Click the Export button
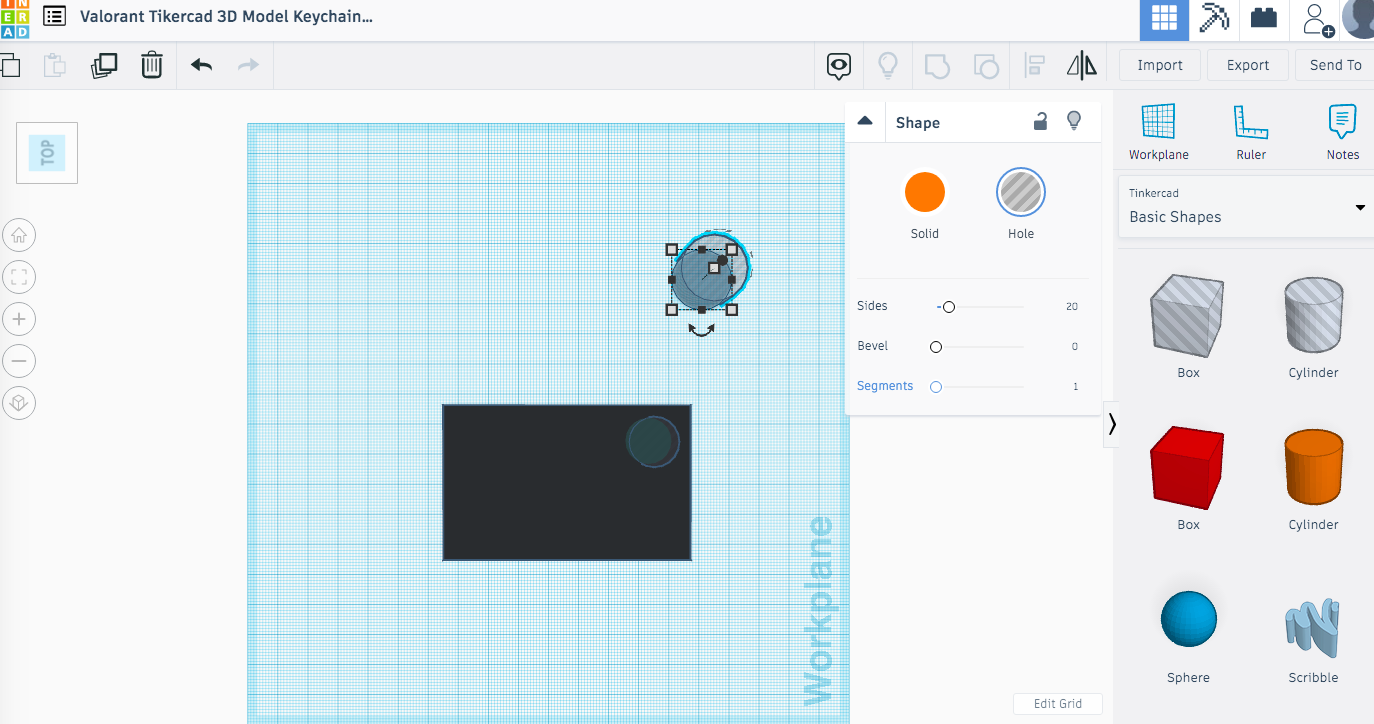This screenshot has height=724, width=1374. 1247,64
